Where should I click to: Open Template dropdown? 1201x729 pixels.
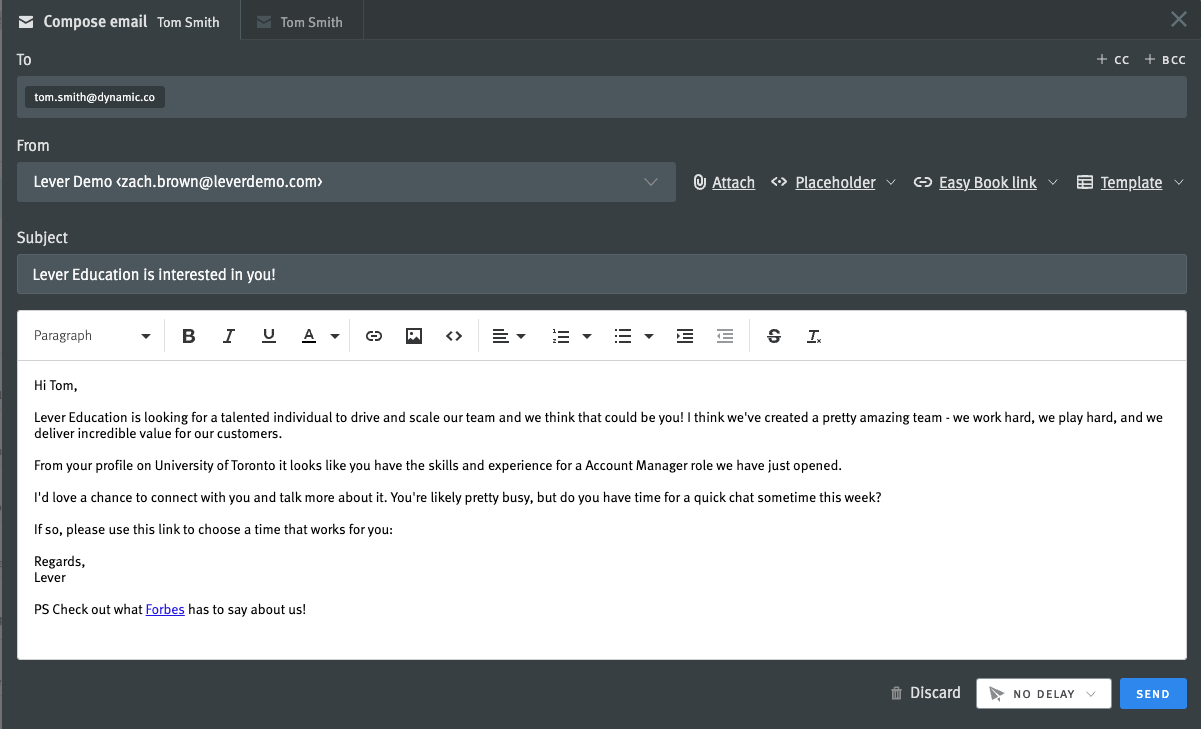[1131, 182]
